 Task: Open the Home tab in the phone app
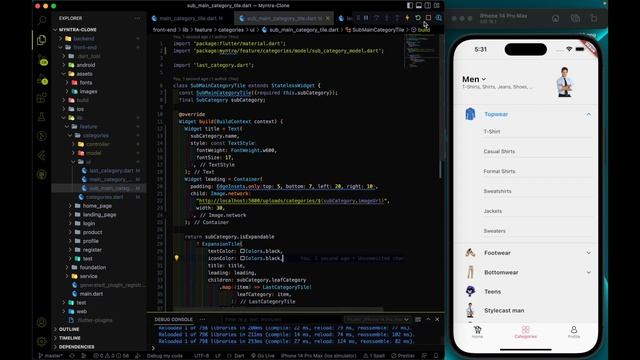click(x=477, y=332)
